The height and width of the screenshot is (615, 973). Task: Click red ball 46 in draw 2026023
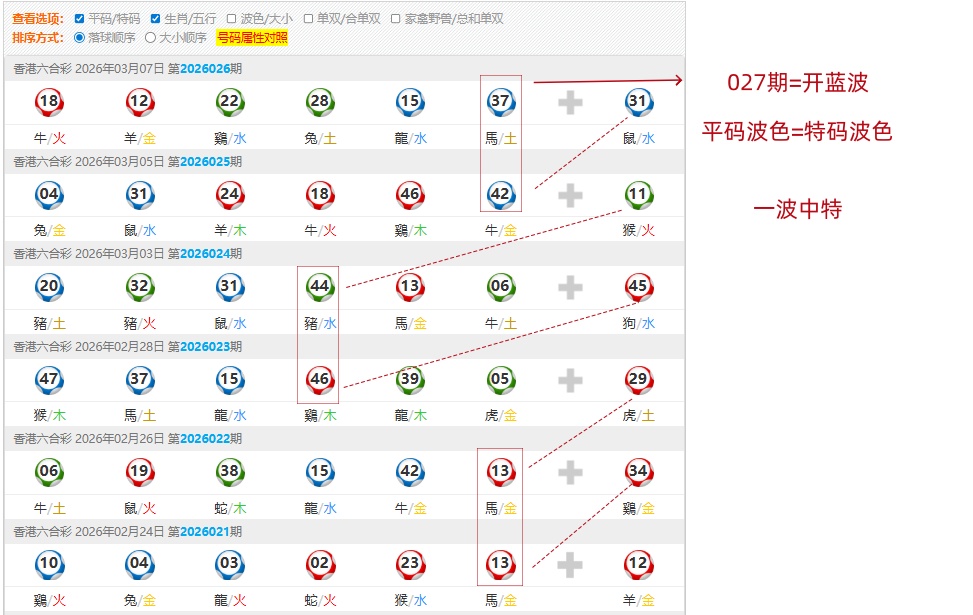pyautogui.click(x=320, y=379)
